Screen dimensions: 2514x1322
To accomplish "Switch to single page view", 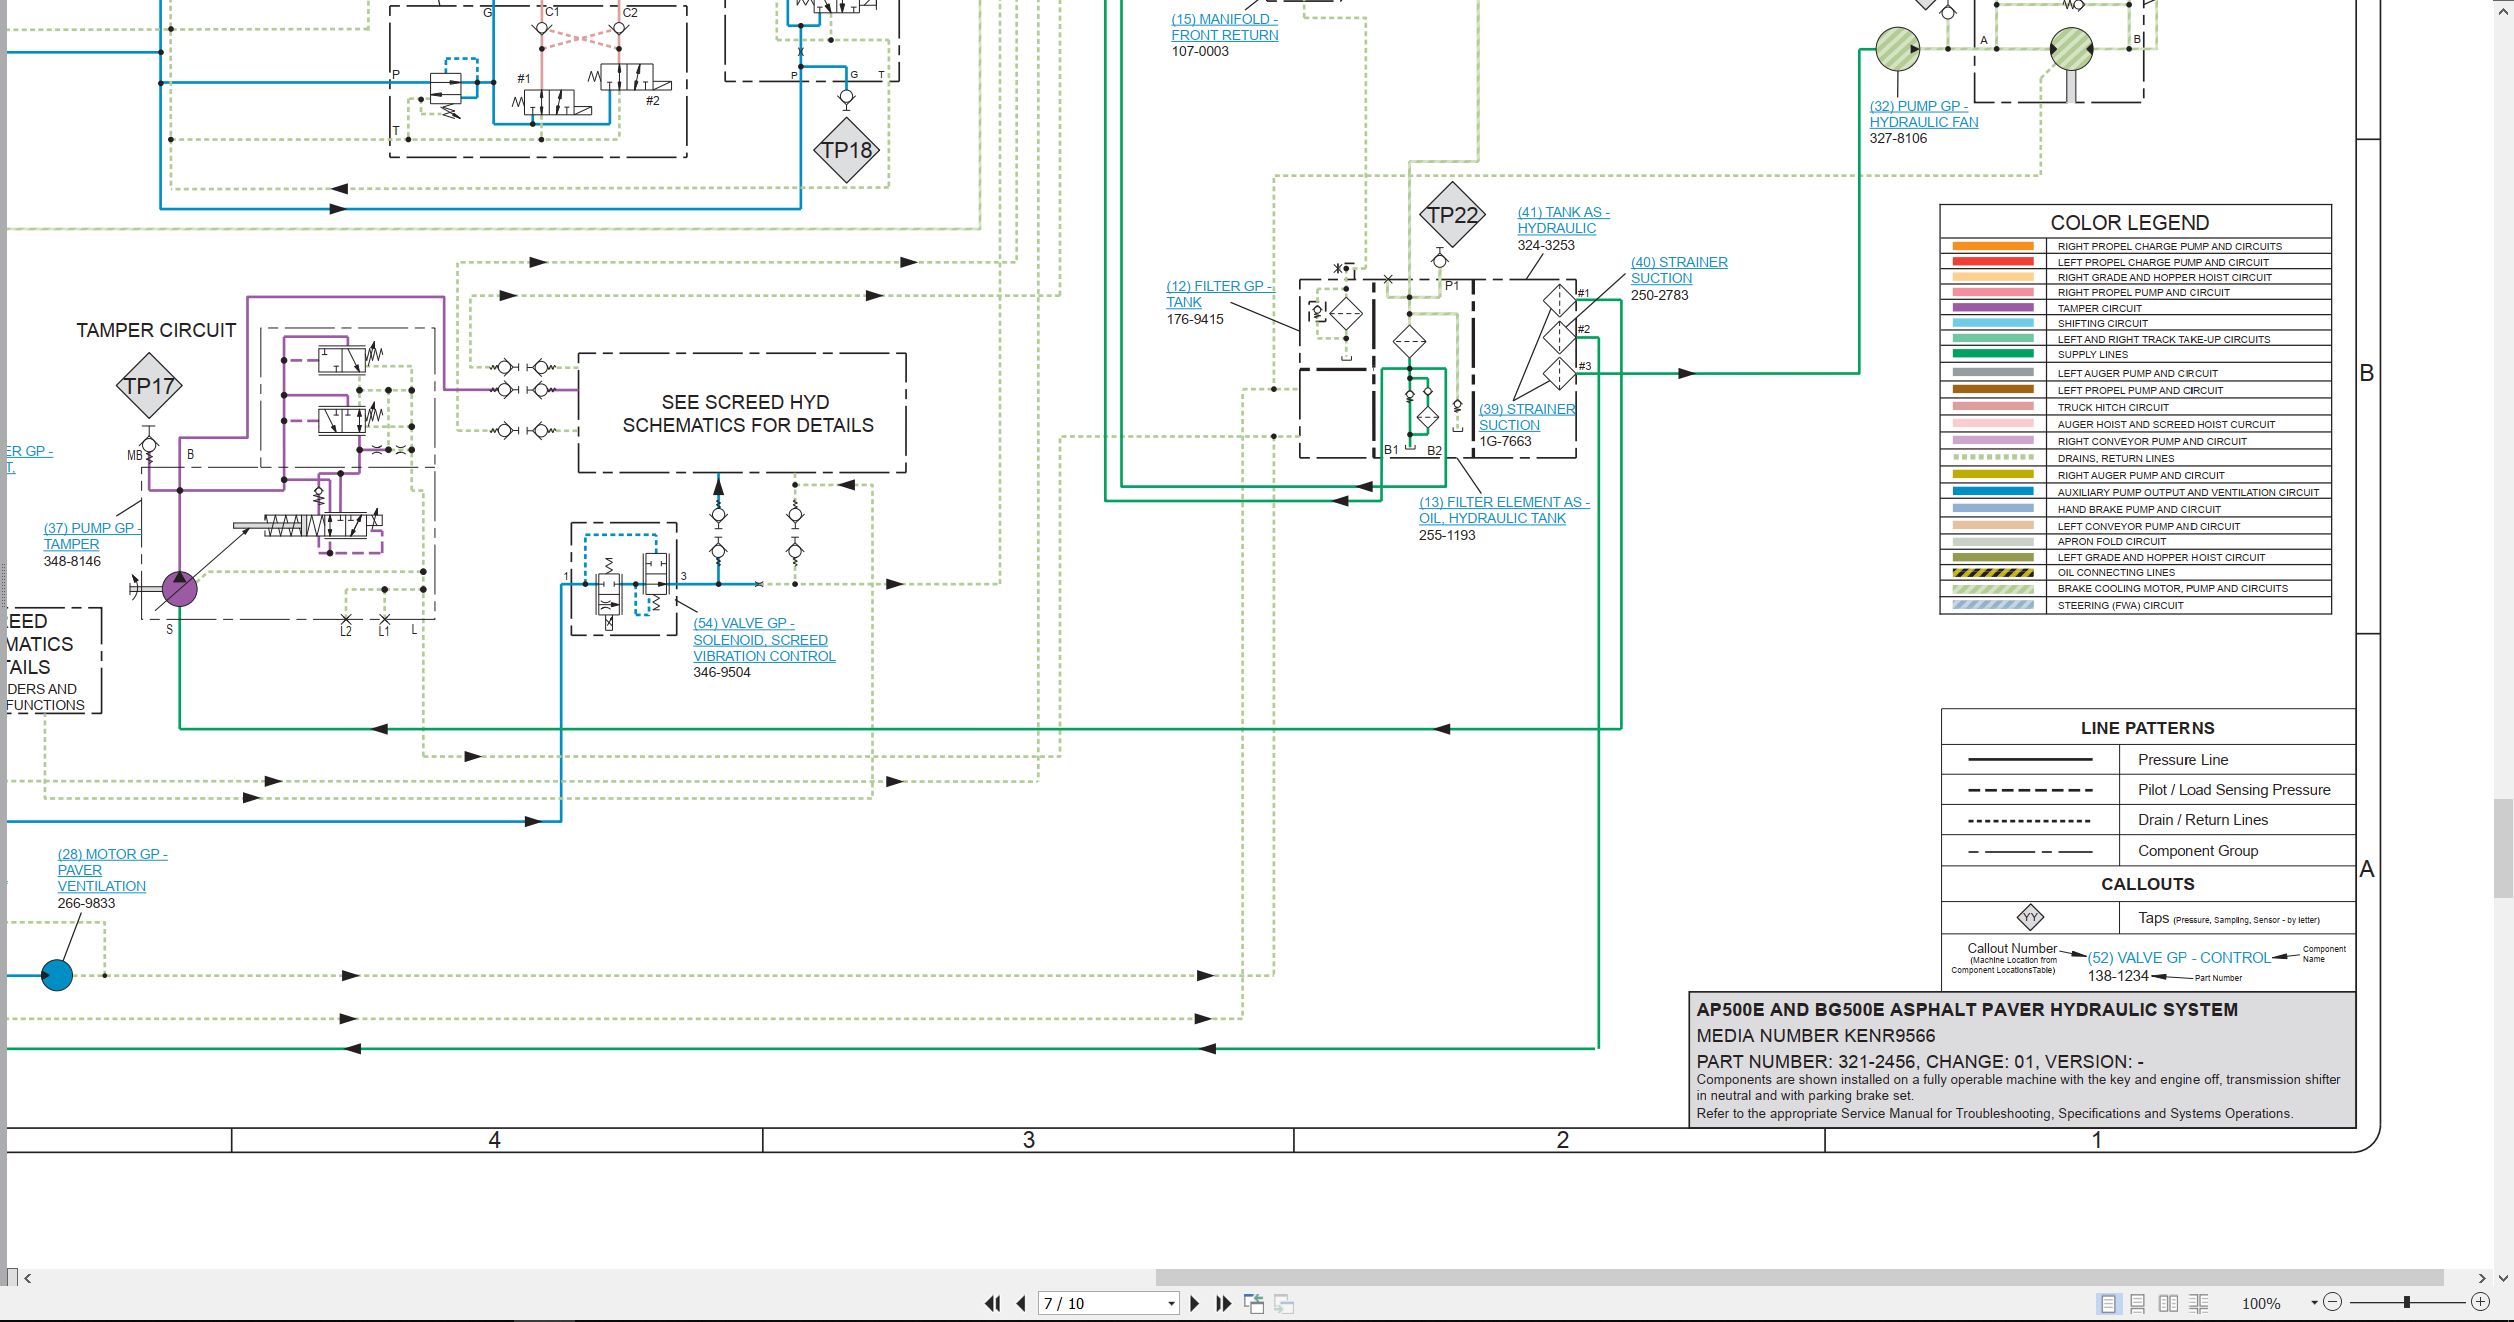I will click(x=2108, y=1303).
